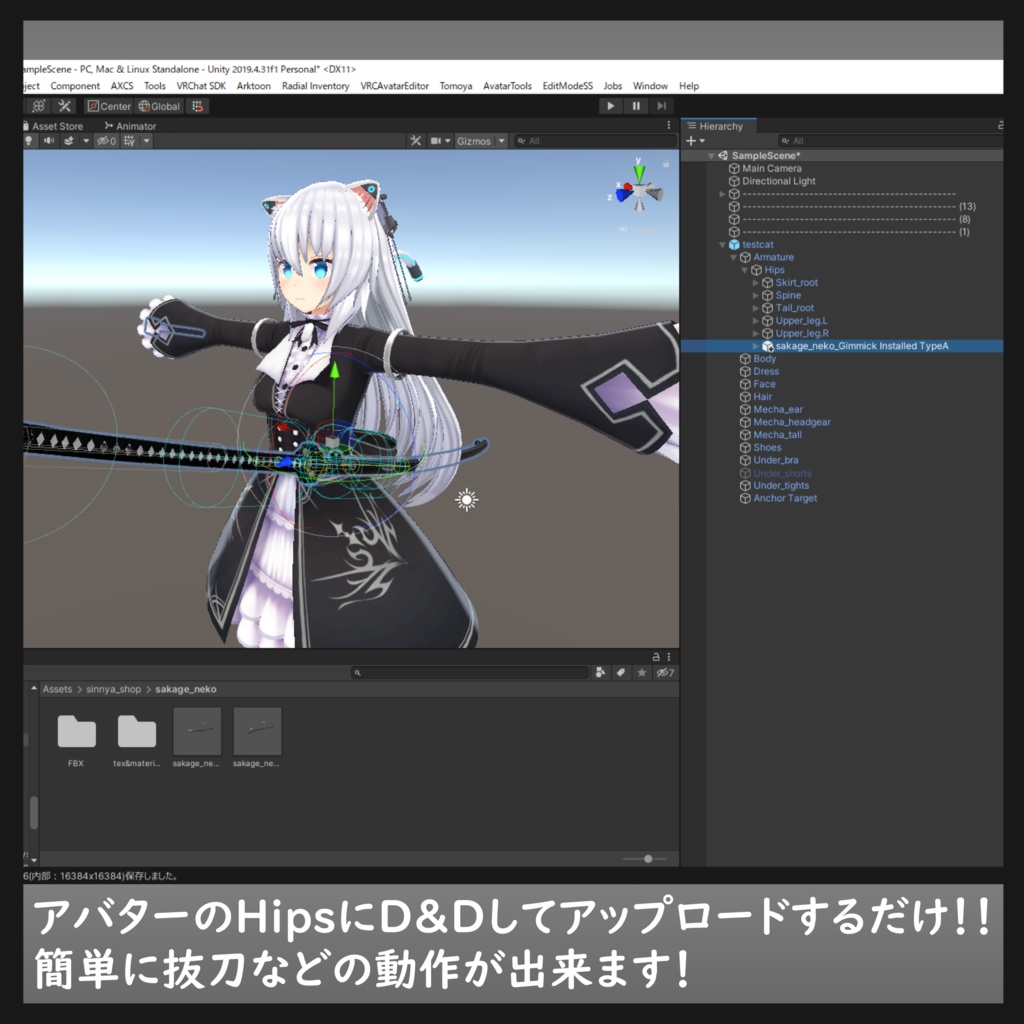Toggle hidden packages visibility 7 icon
Viewport: 1024px width, 1024px height.
665,673
